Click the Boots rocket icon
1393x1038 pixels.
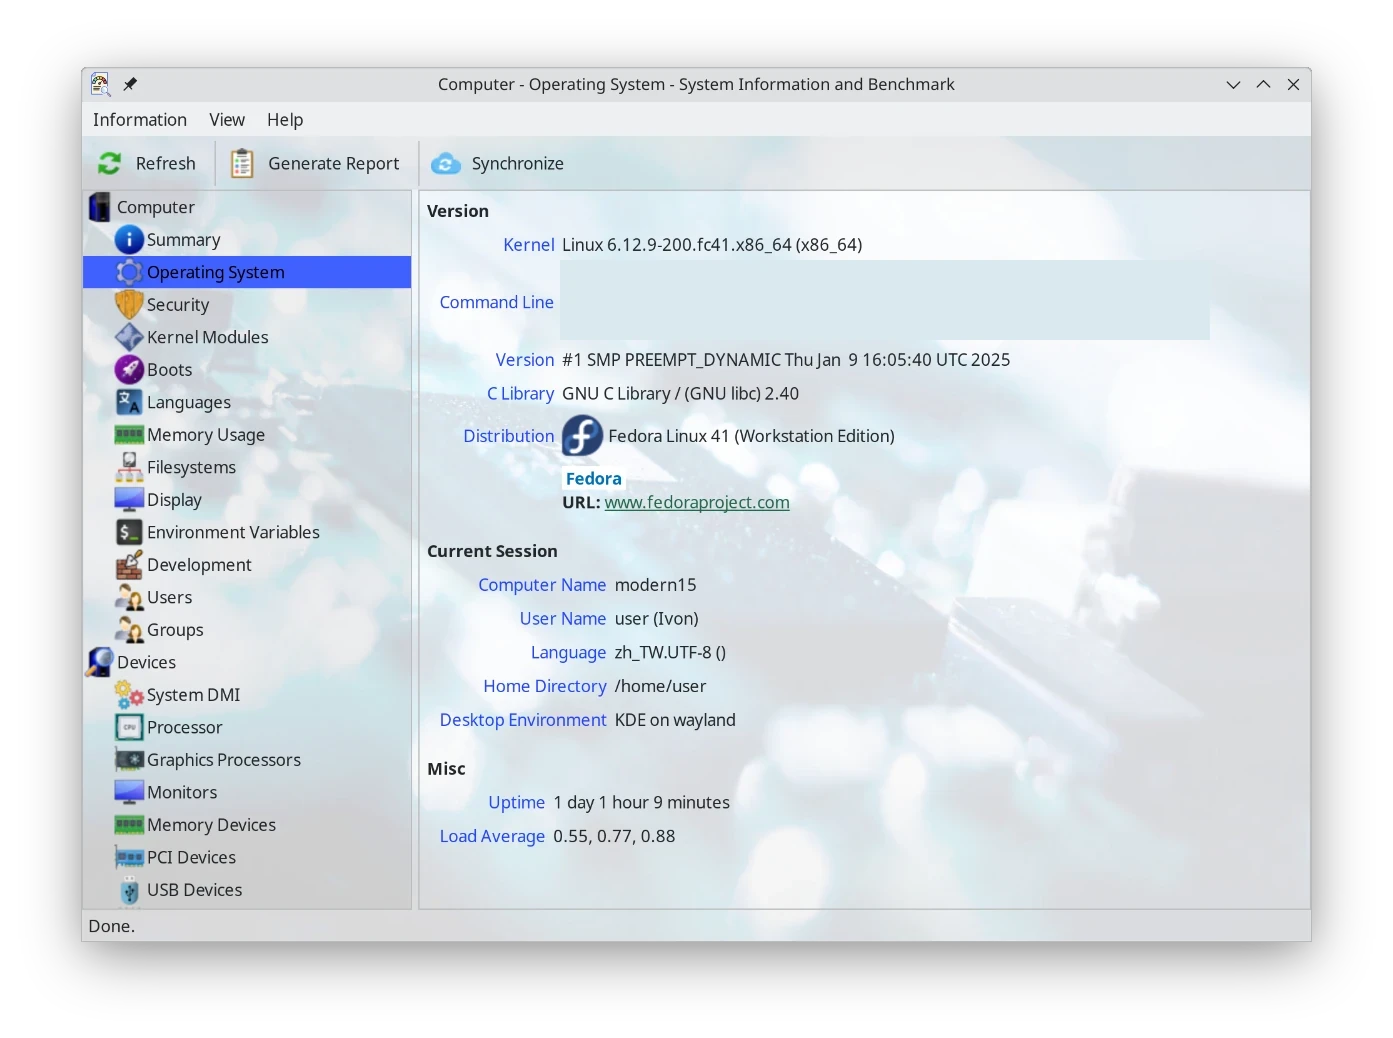[129, 370]
